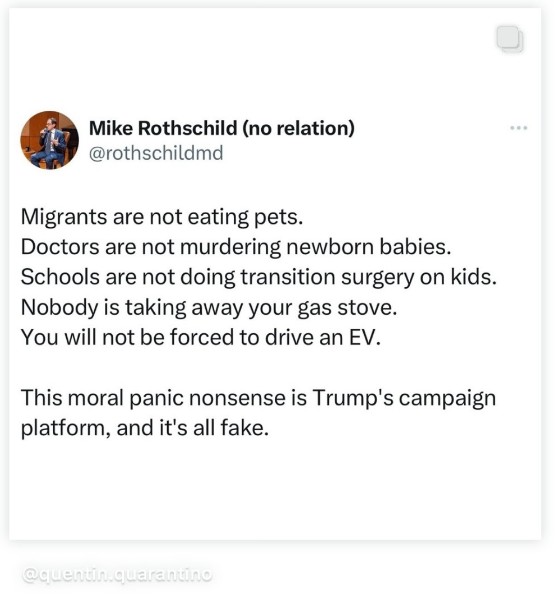
Task: Click the @quentin.quarantino watermark
Action: pos(117,574)
